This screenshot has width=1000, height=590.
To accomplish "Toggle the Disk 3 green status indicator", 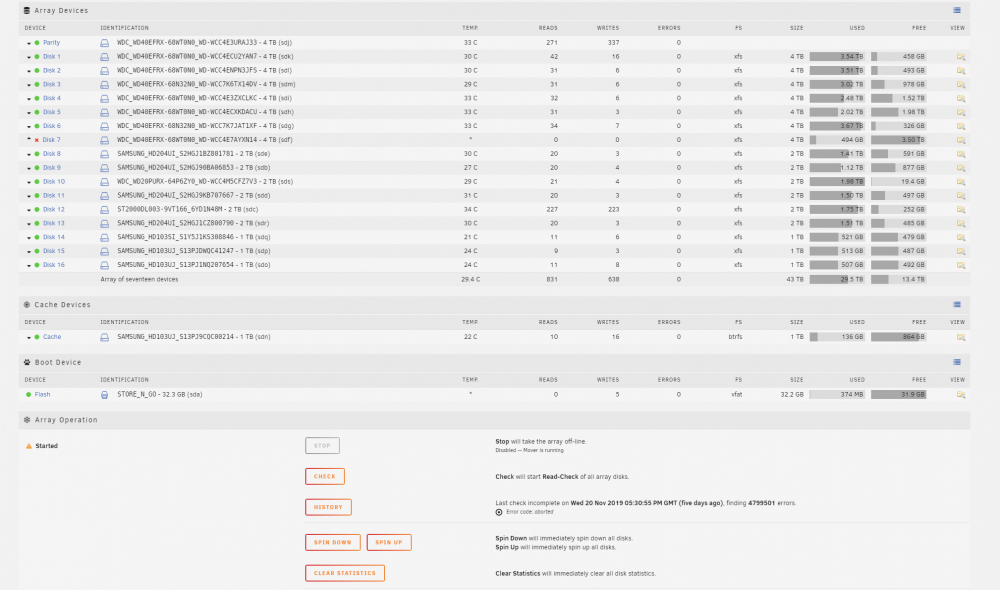I will click(x=37, y=84).
